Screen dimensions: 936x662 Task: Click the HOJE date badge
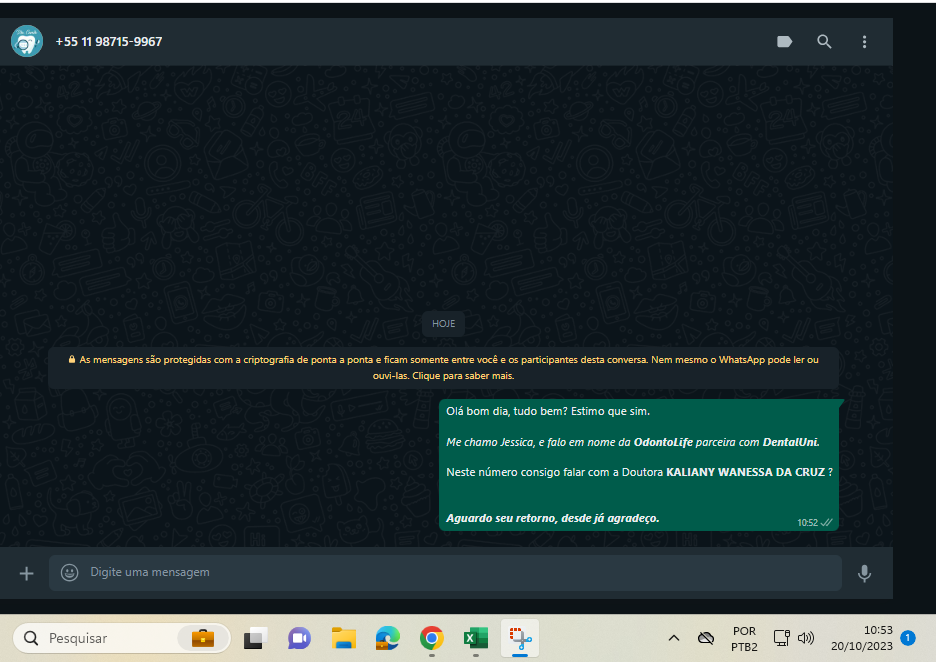pos(444,324)
